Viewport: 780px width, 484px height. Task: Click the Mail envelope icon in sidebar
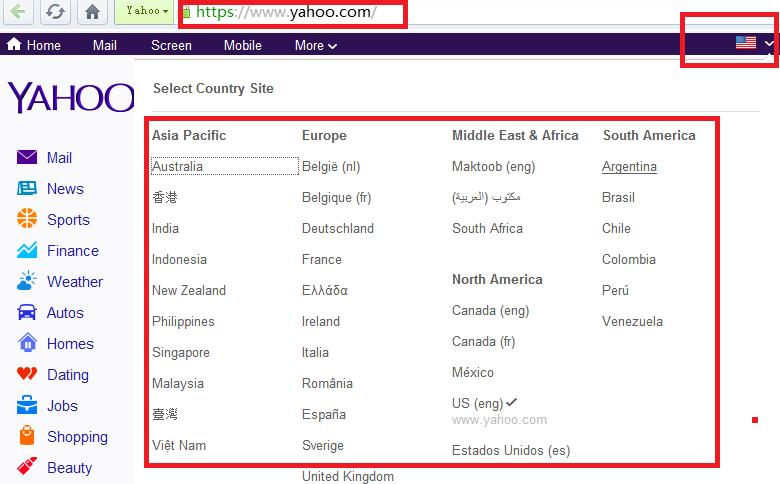(x=27, y=157)
